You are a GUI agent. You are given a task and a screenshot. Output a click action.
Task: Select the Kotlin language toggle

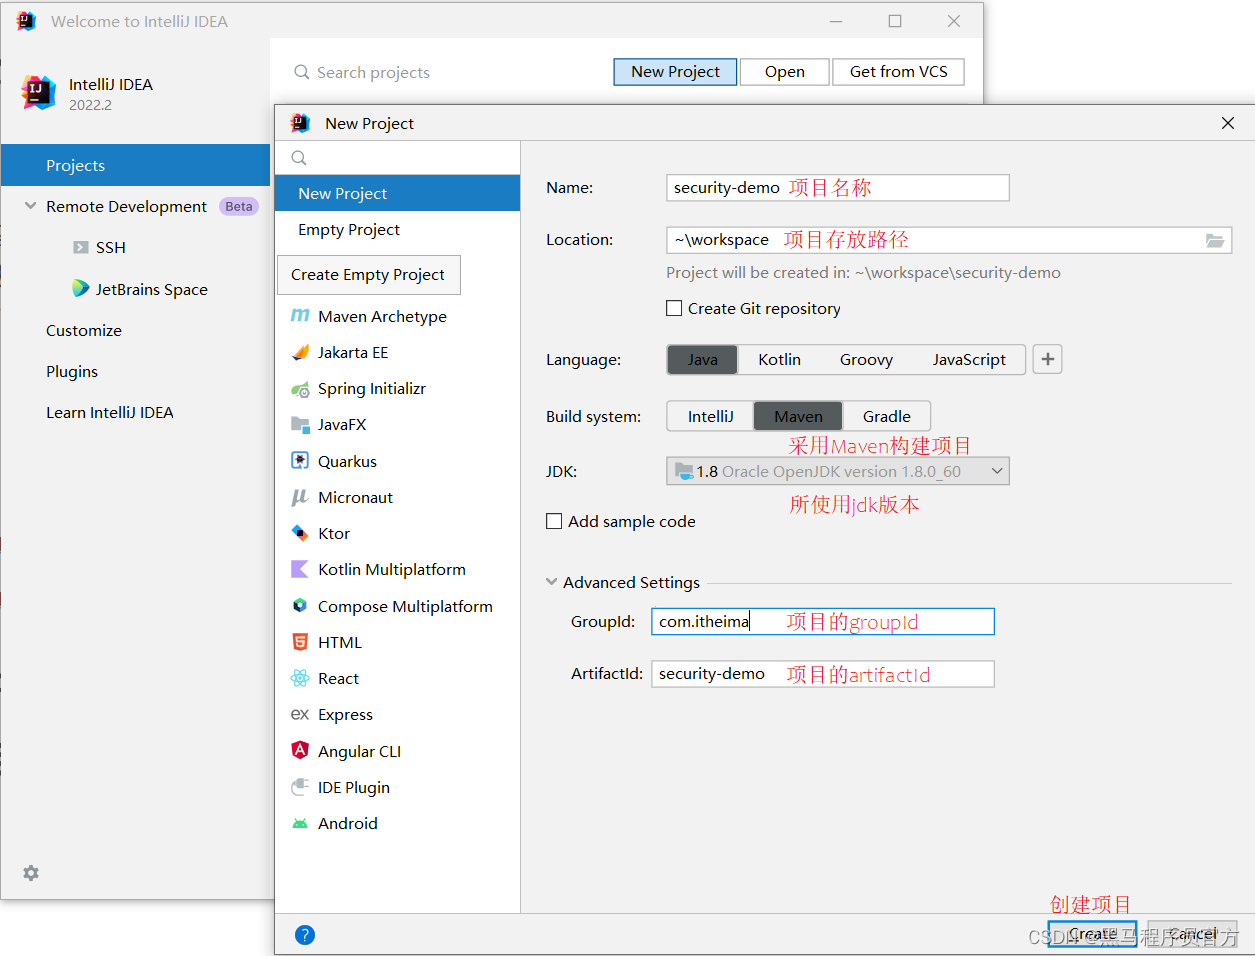pos(779,359)
